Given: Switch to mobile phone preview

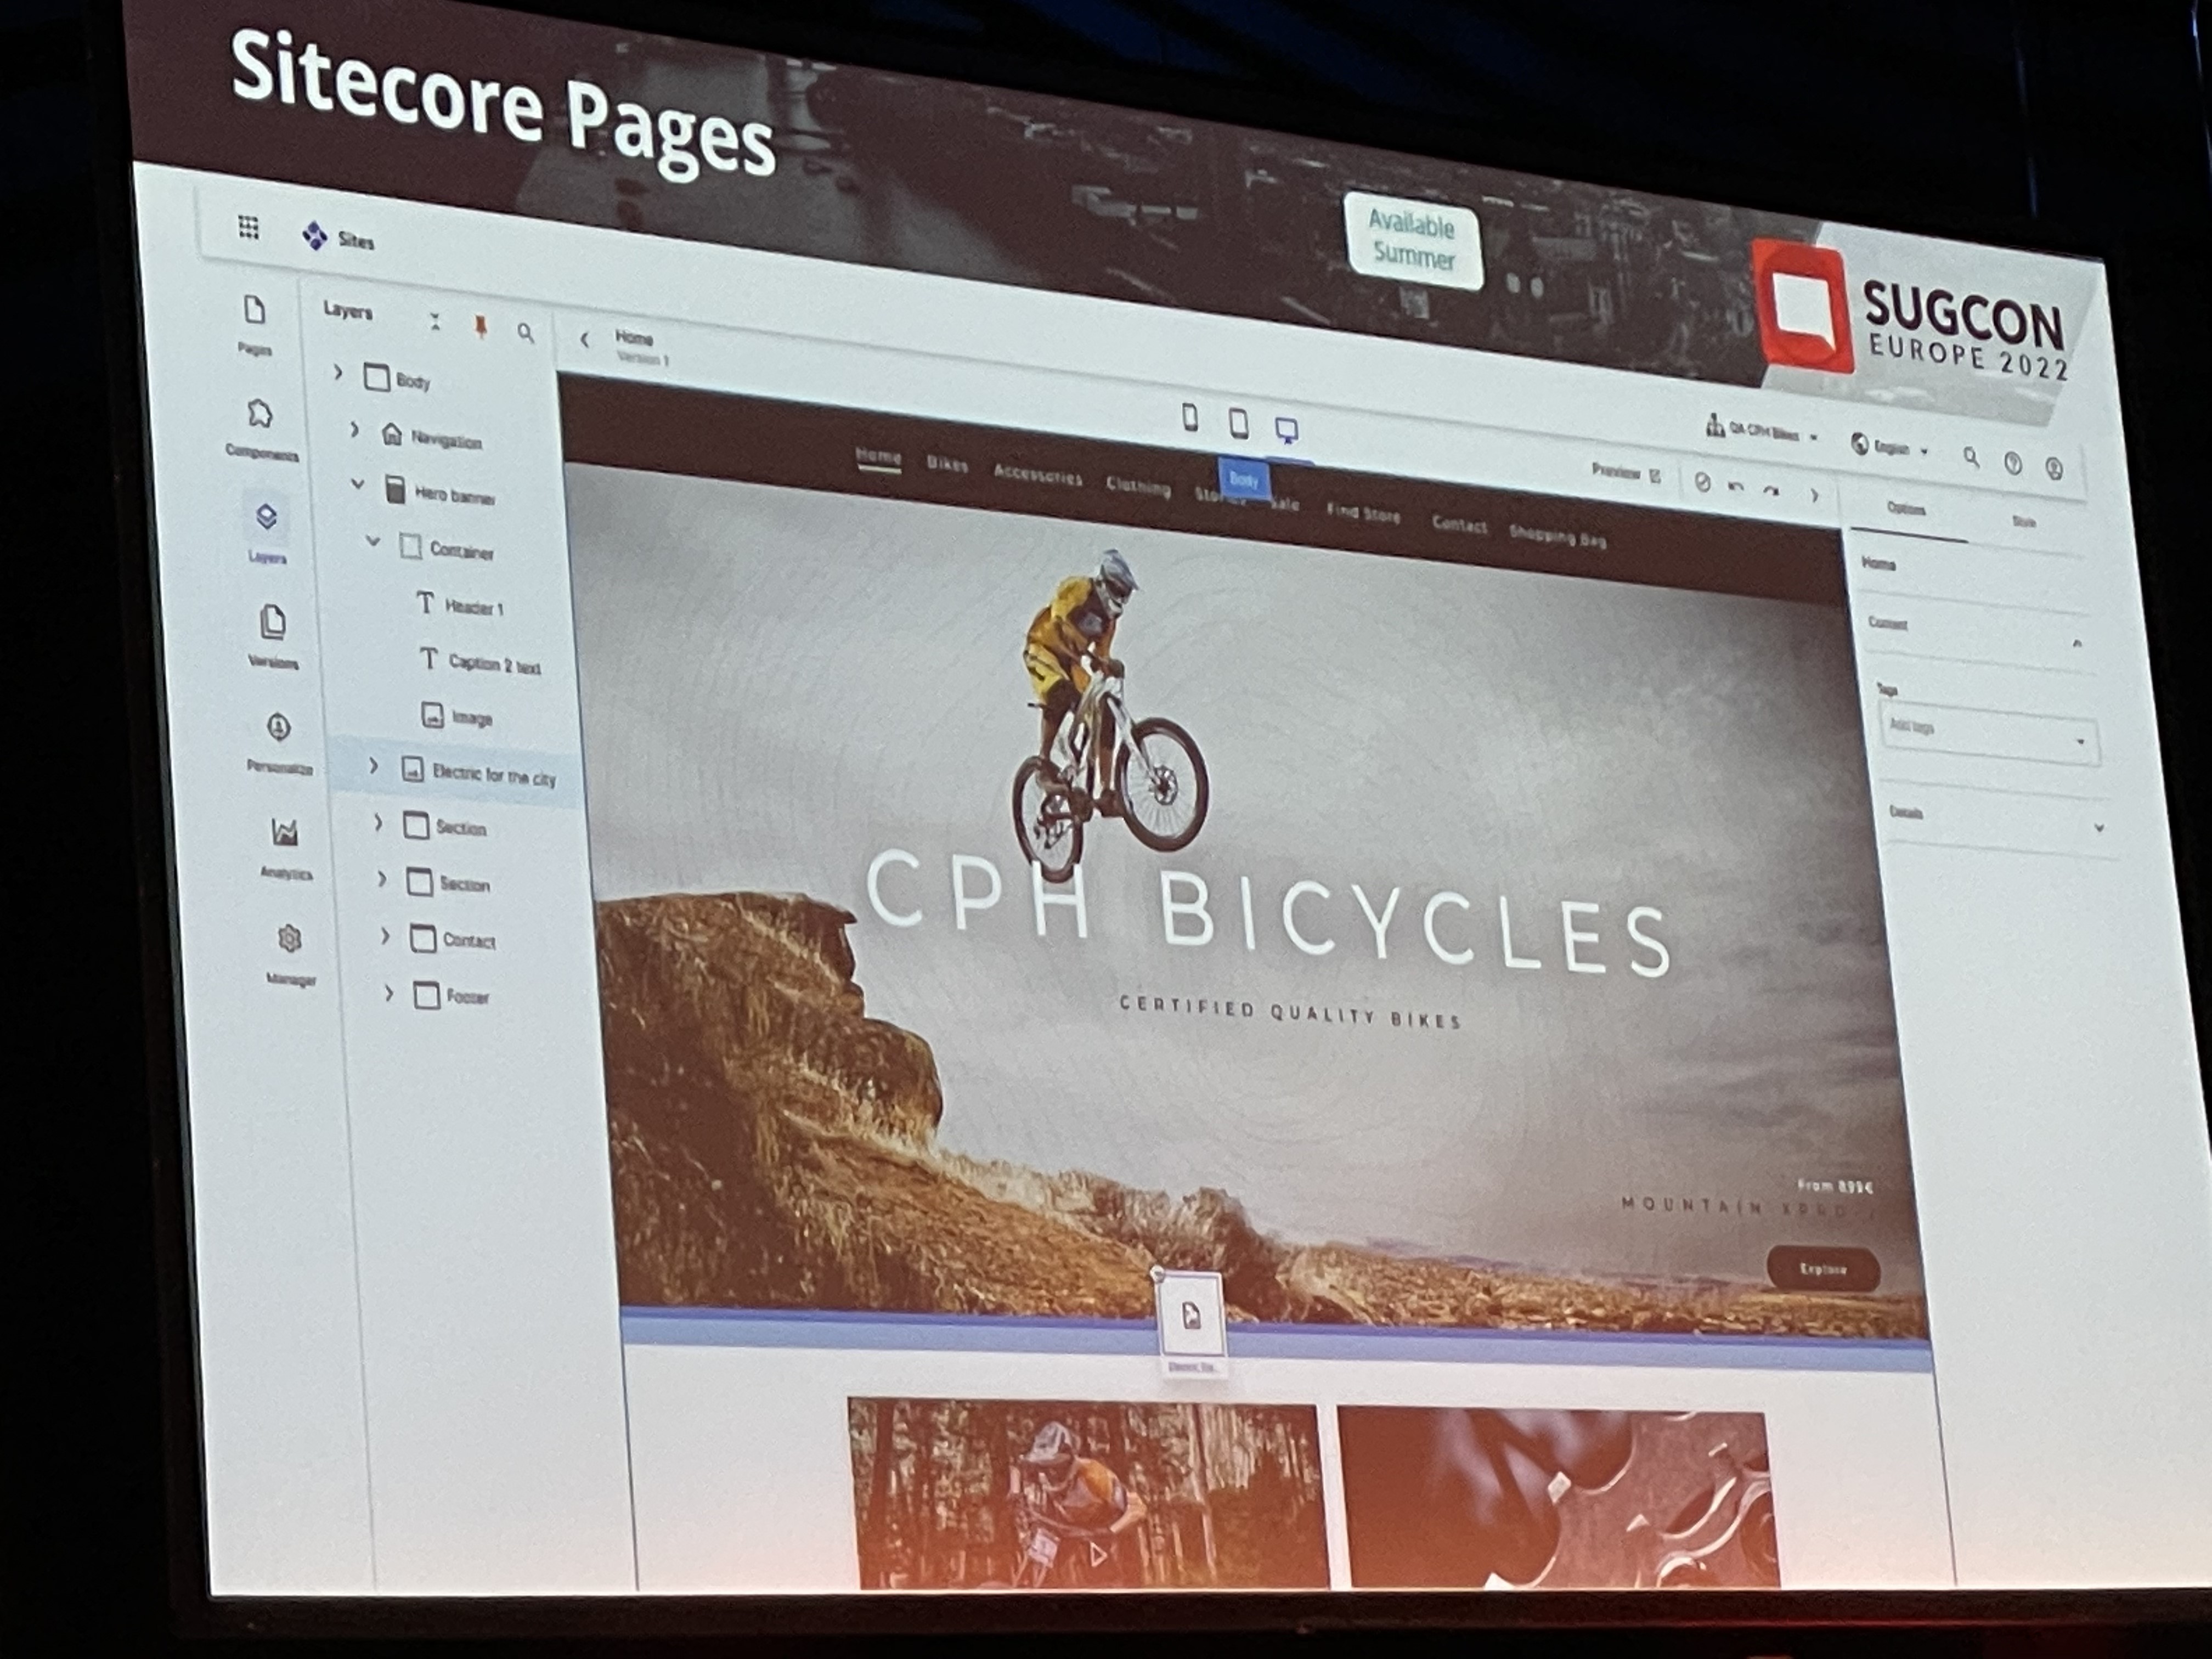Looking at the screenshot, I should click(1190, 417).
